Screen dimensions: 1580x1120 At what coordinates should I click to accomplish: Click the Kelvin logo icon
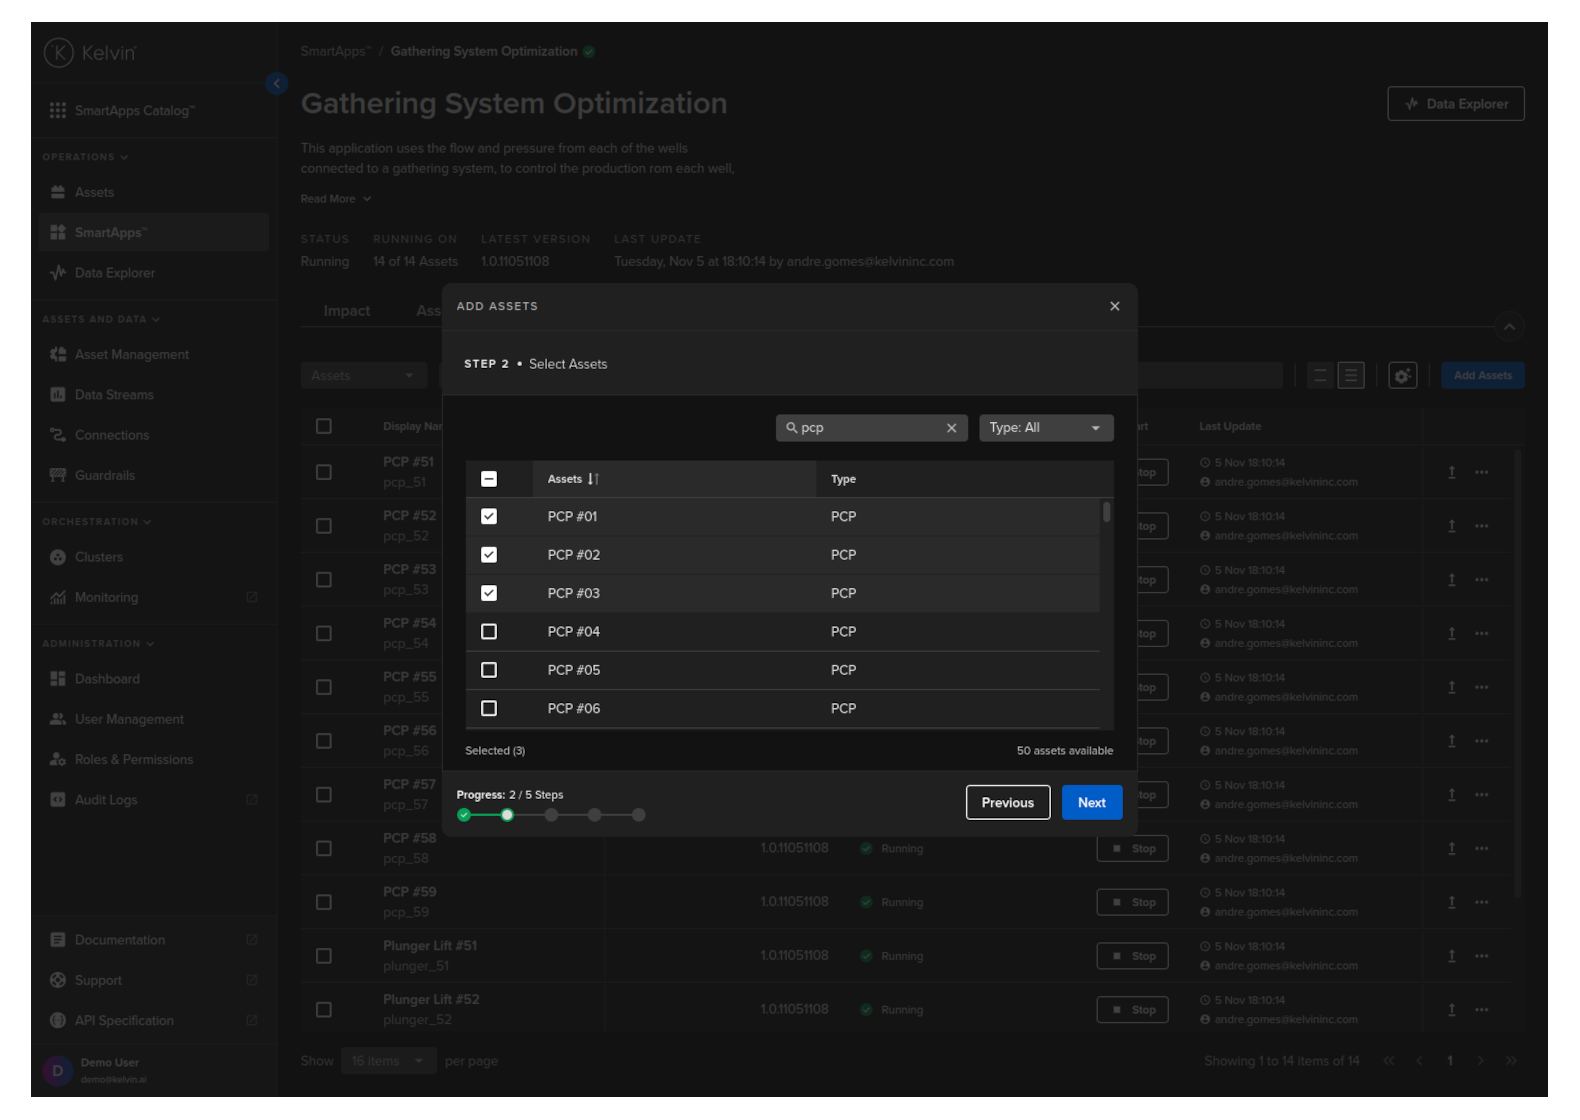click(x=59, y=53)
